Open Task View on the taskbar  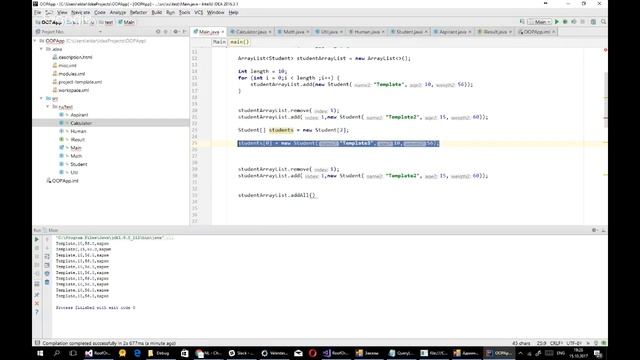[73, 353]
